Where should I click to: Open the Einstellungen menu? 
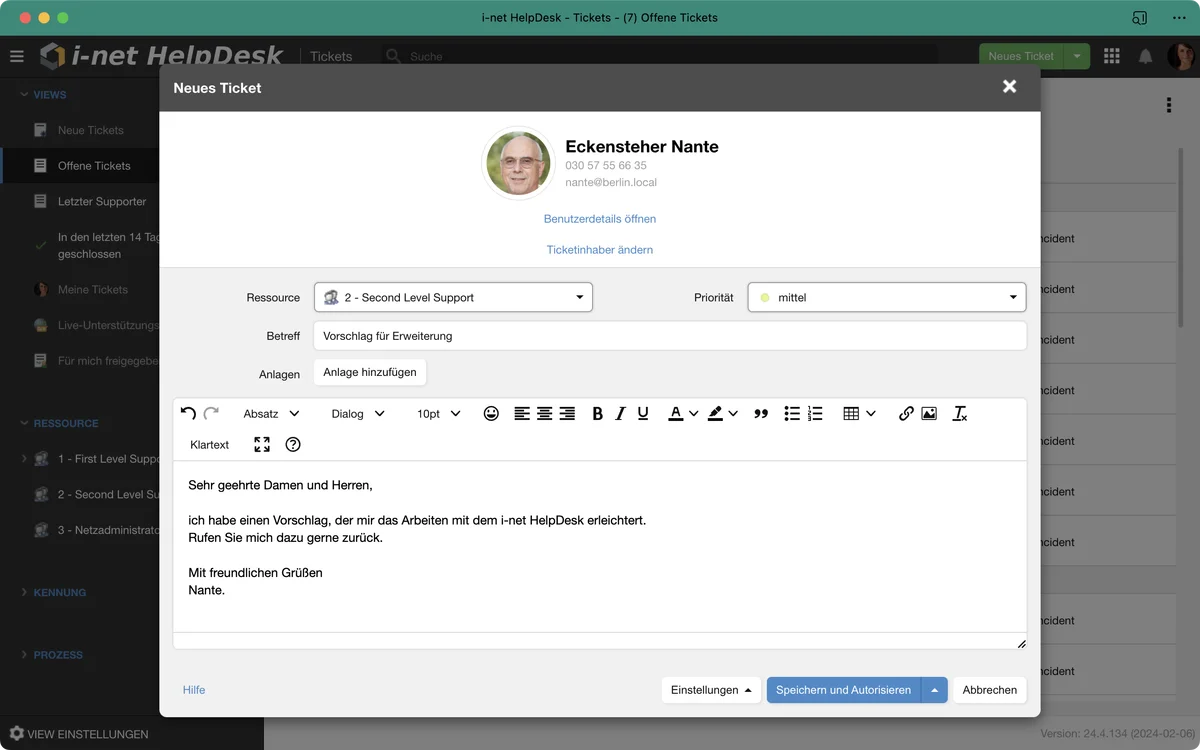click(x=711, y=690)
